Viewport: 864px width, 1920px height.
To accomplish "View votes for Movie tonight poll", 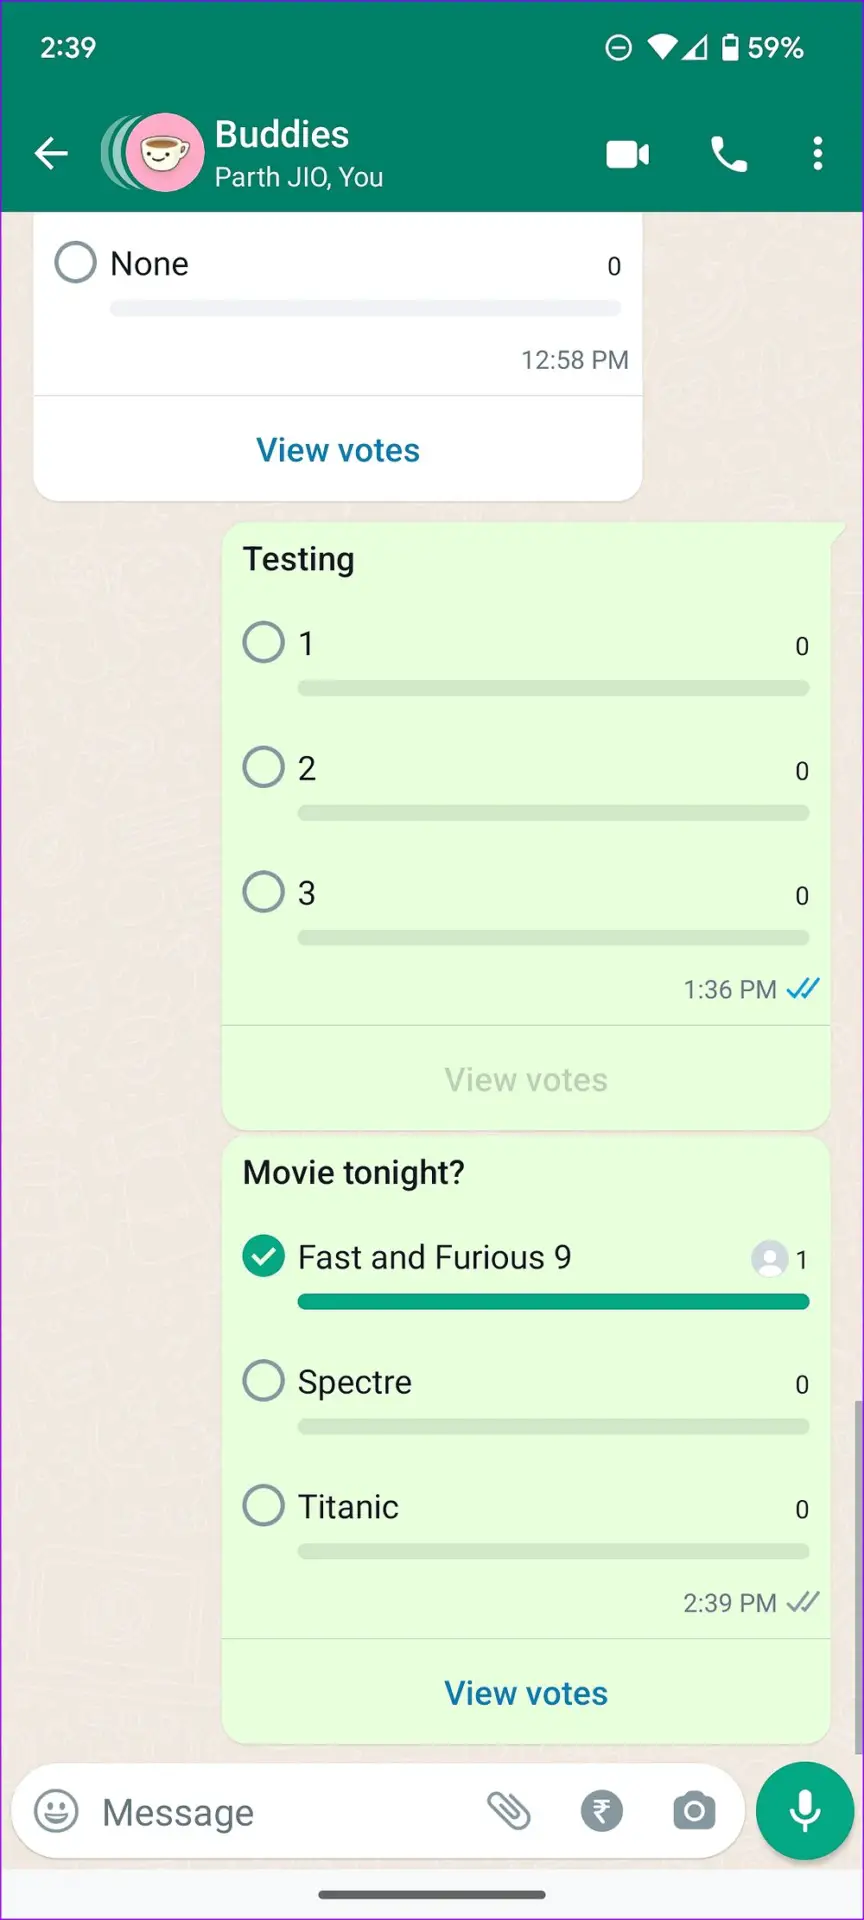I will (x=526, y=1693).
